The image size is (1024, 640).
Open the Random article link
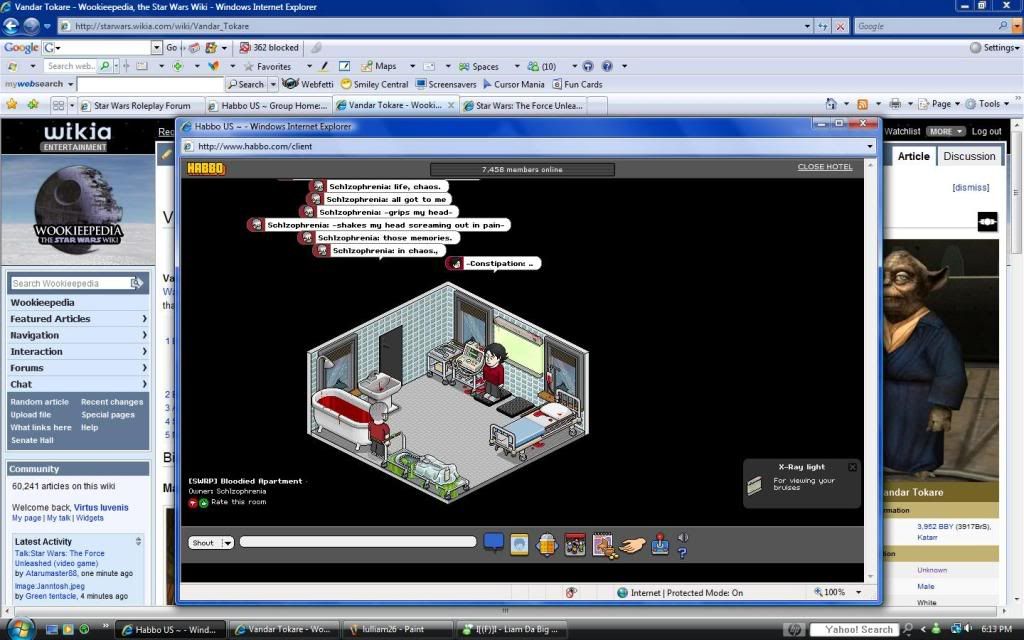click(x=40, y=402)
